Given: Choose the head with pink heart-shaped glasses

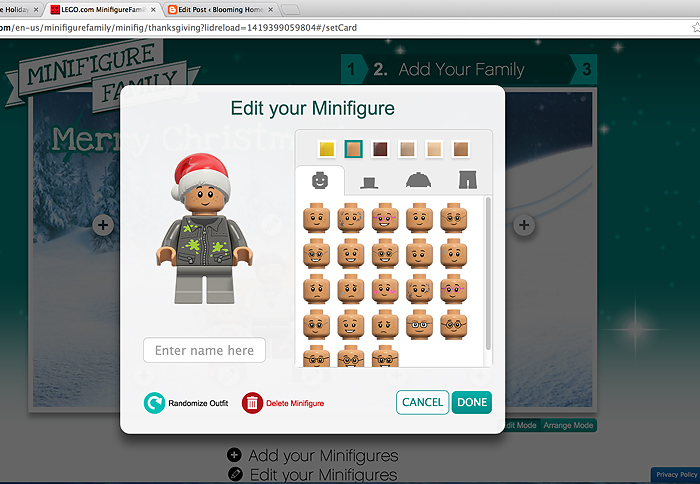Looking at the screenshot, I should 385,218.
